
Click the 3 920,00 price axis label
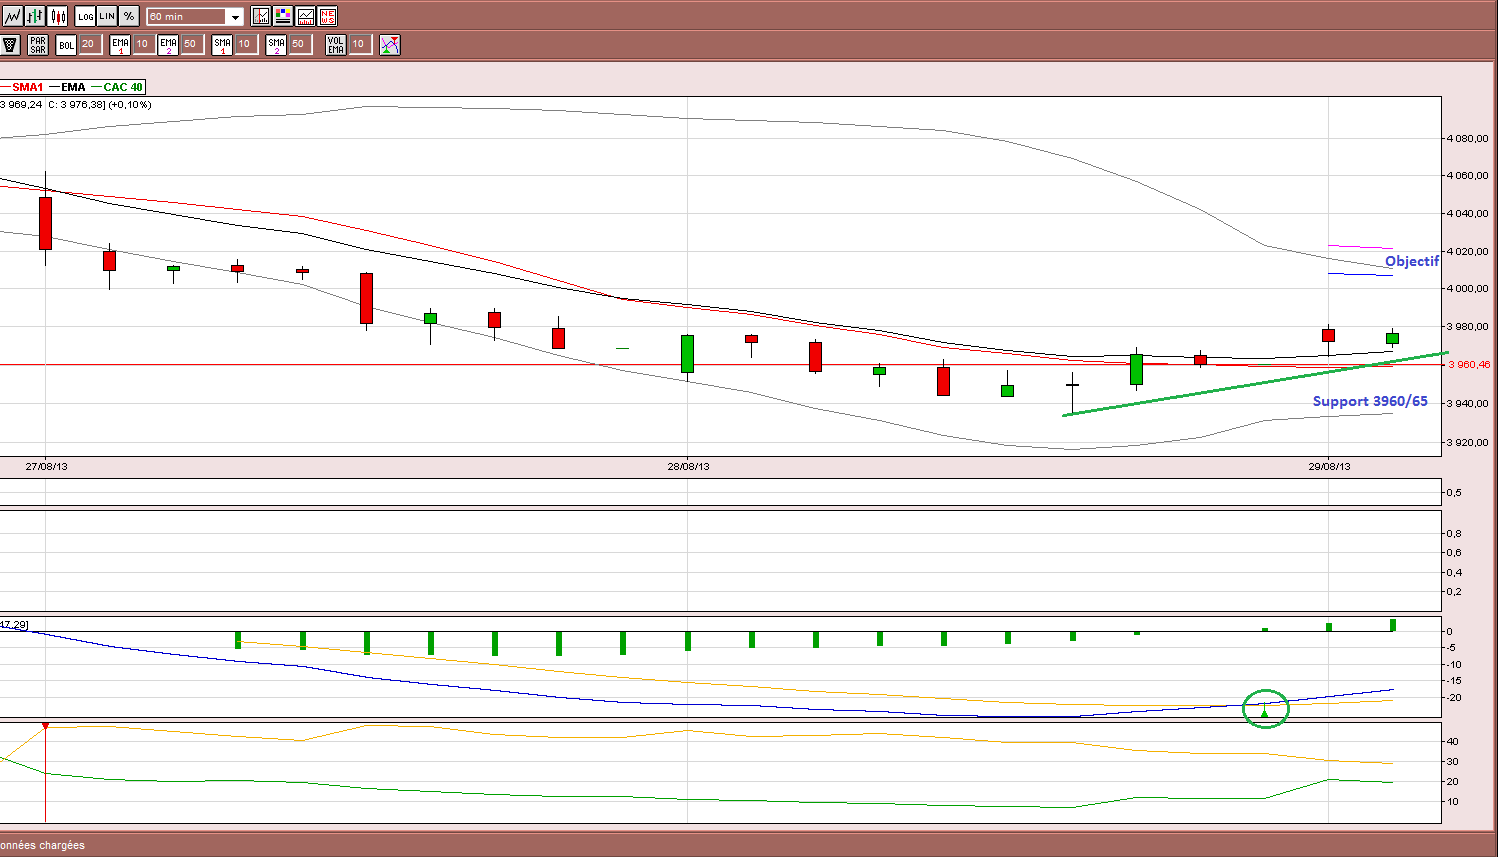click(1469, 442)
